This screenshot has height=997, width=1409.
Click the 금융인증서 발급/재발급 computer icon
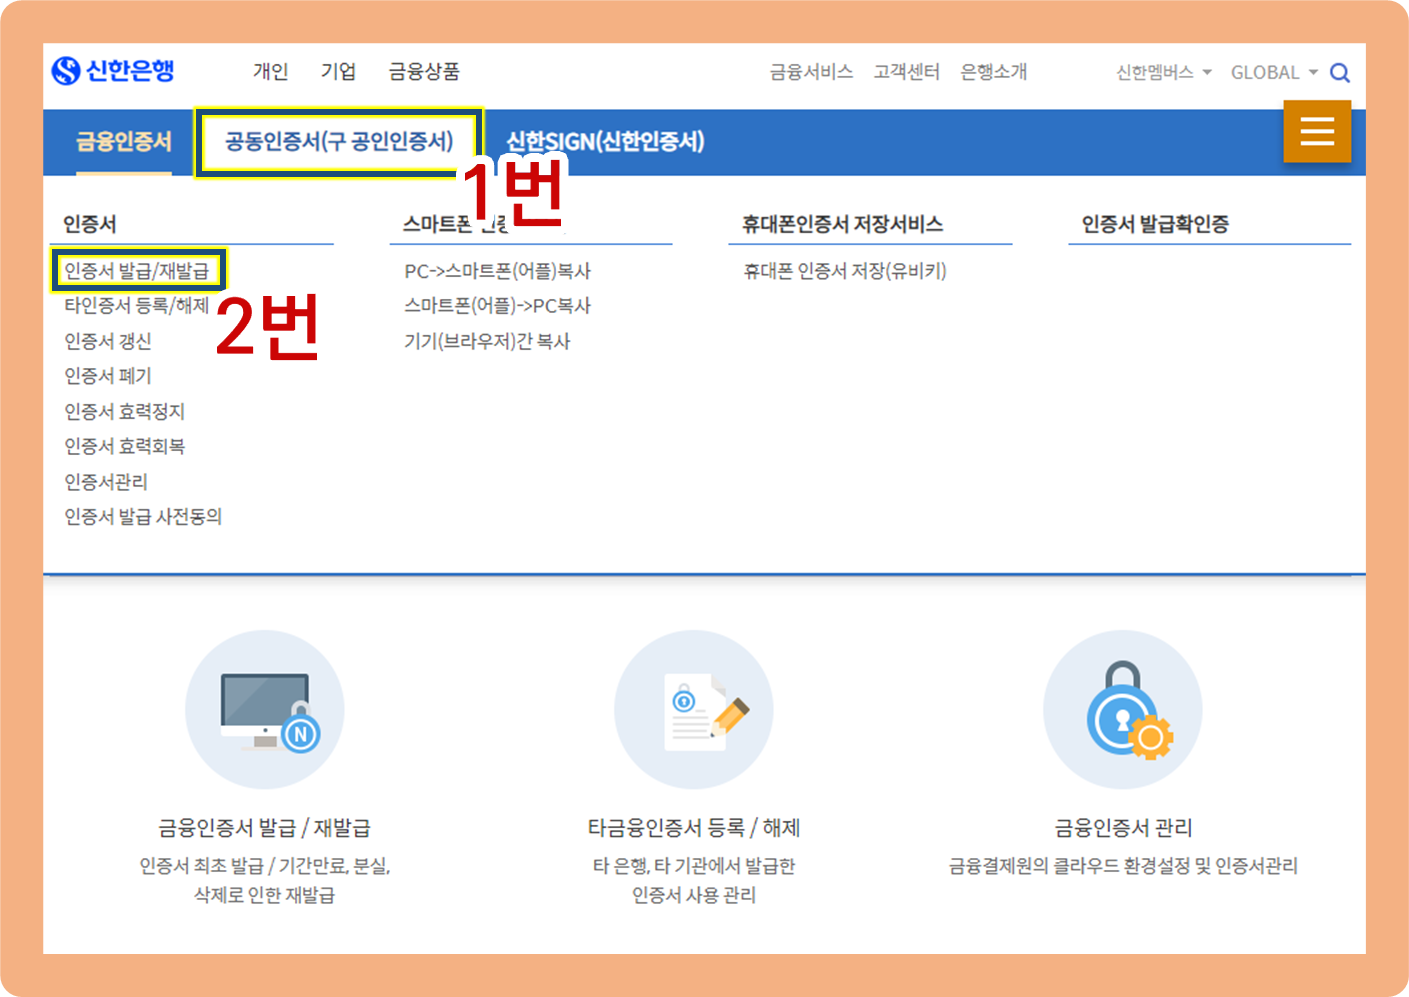pyautogui.click(x=265, y=709)
